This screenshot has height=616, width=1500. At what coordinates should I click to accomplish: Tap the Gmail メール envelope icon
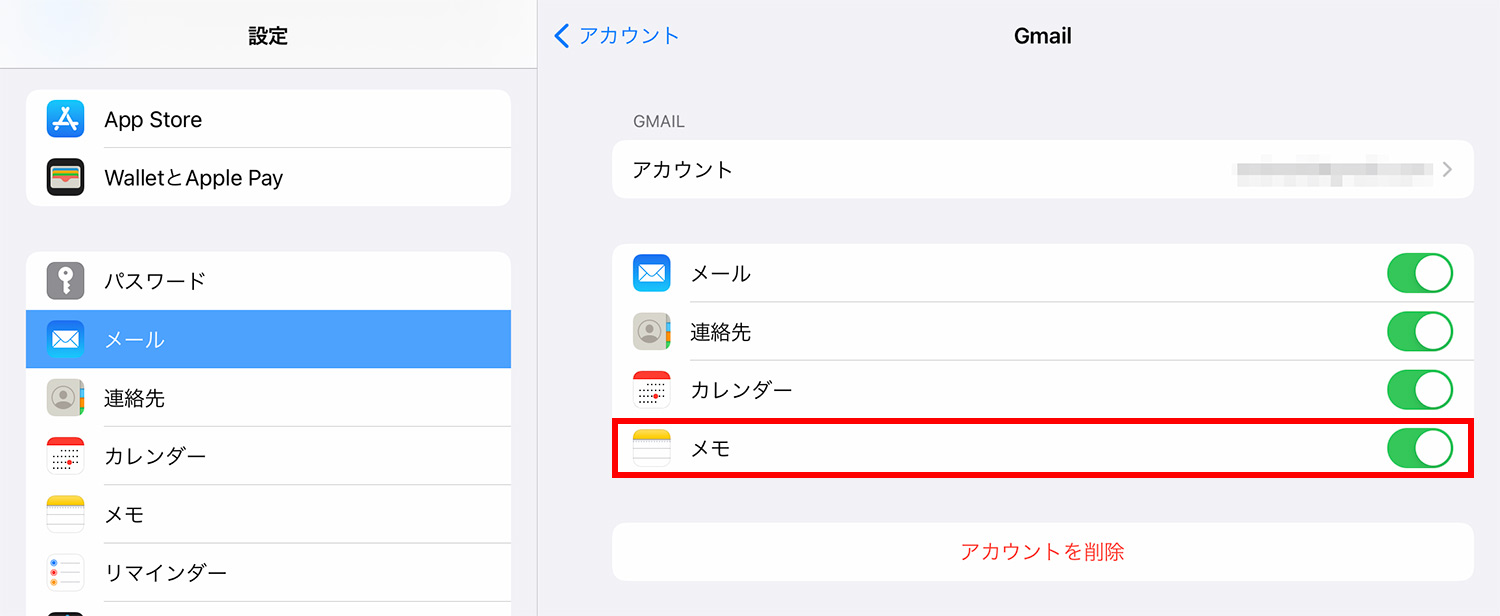point(652,273)
